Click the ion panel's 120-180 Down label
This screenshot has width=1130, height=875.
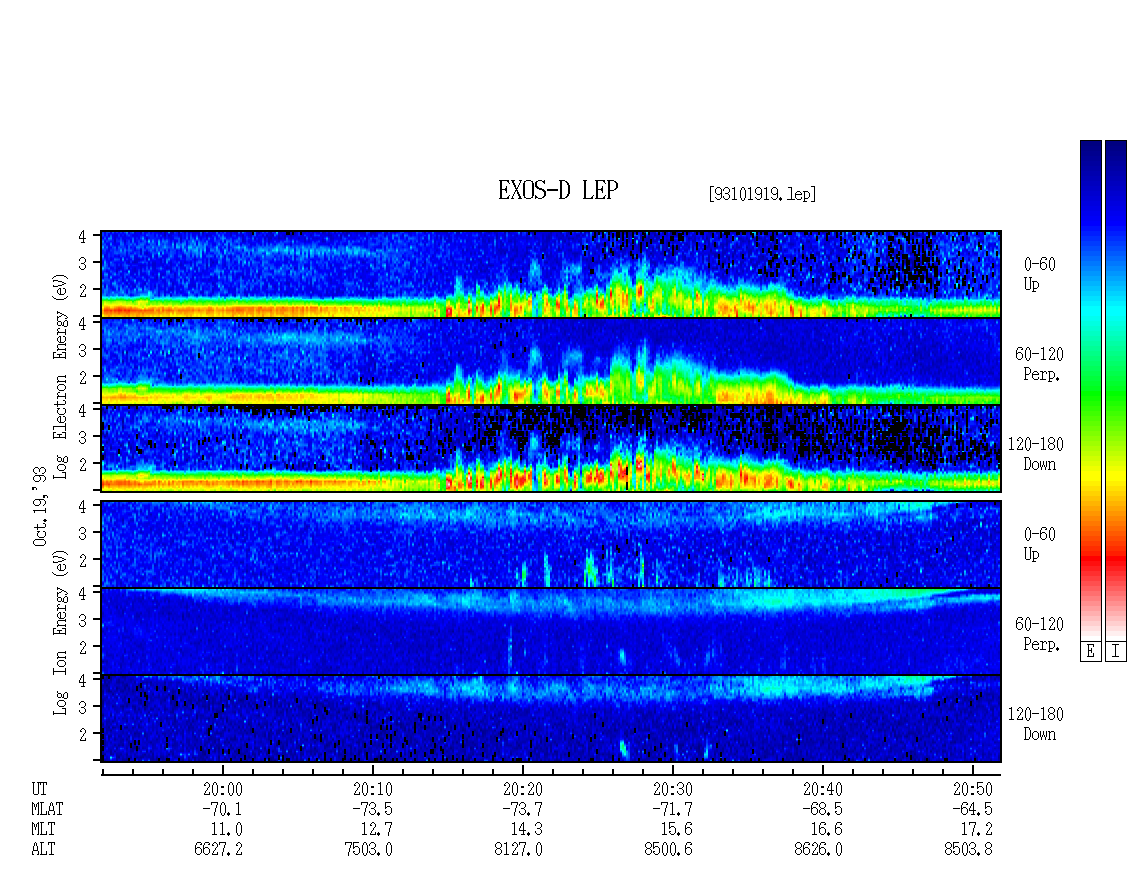pyautogui.click(x=1036, y=724)
